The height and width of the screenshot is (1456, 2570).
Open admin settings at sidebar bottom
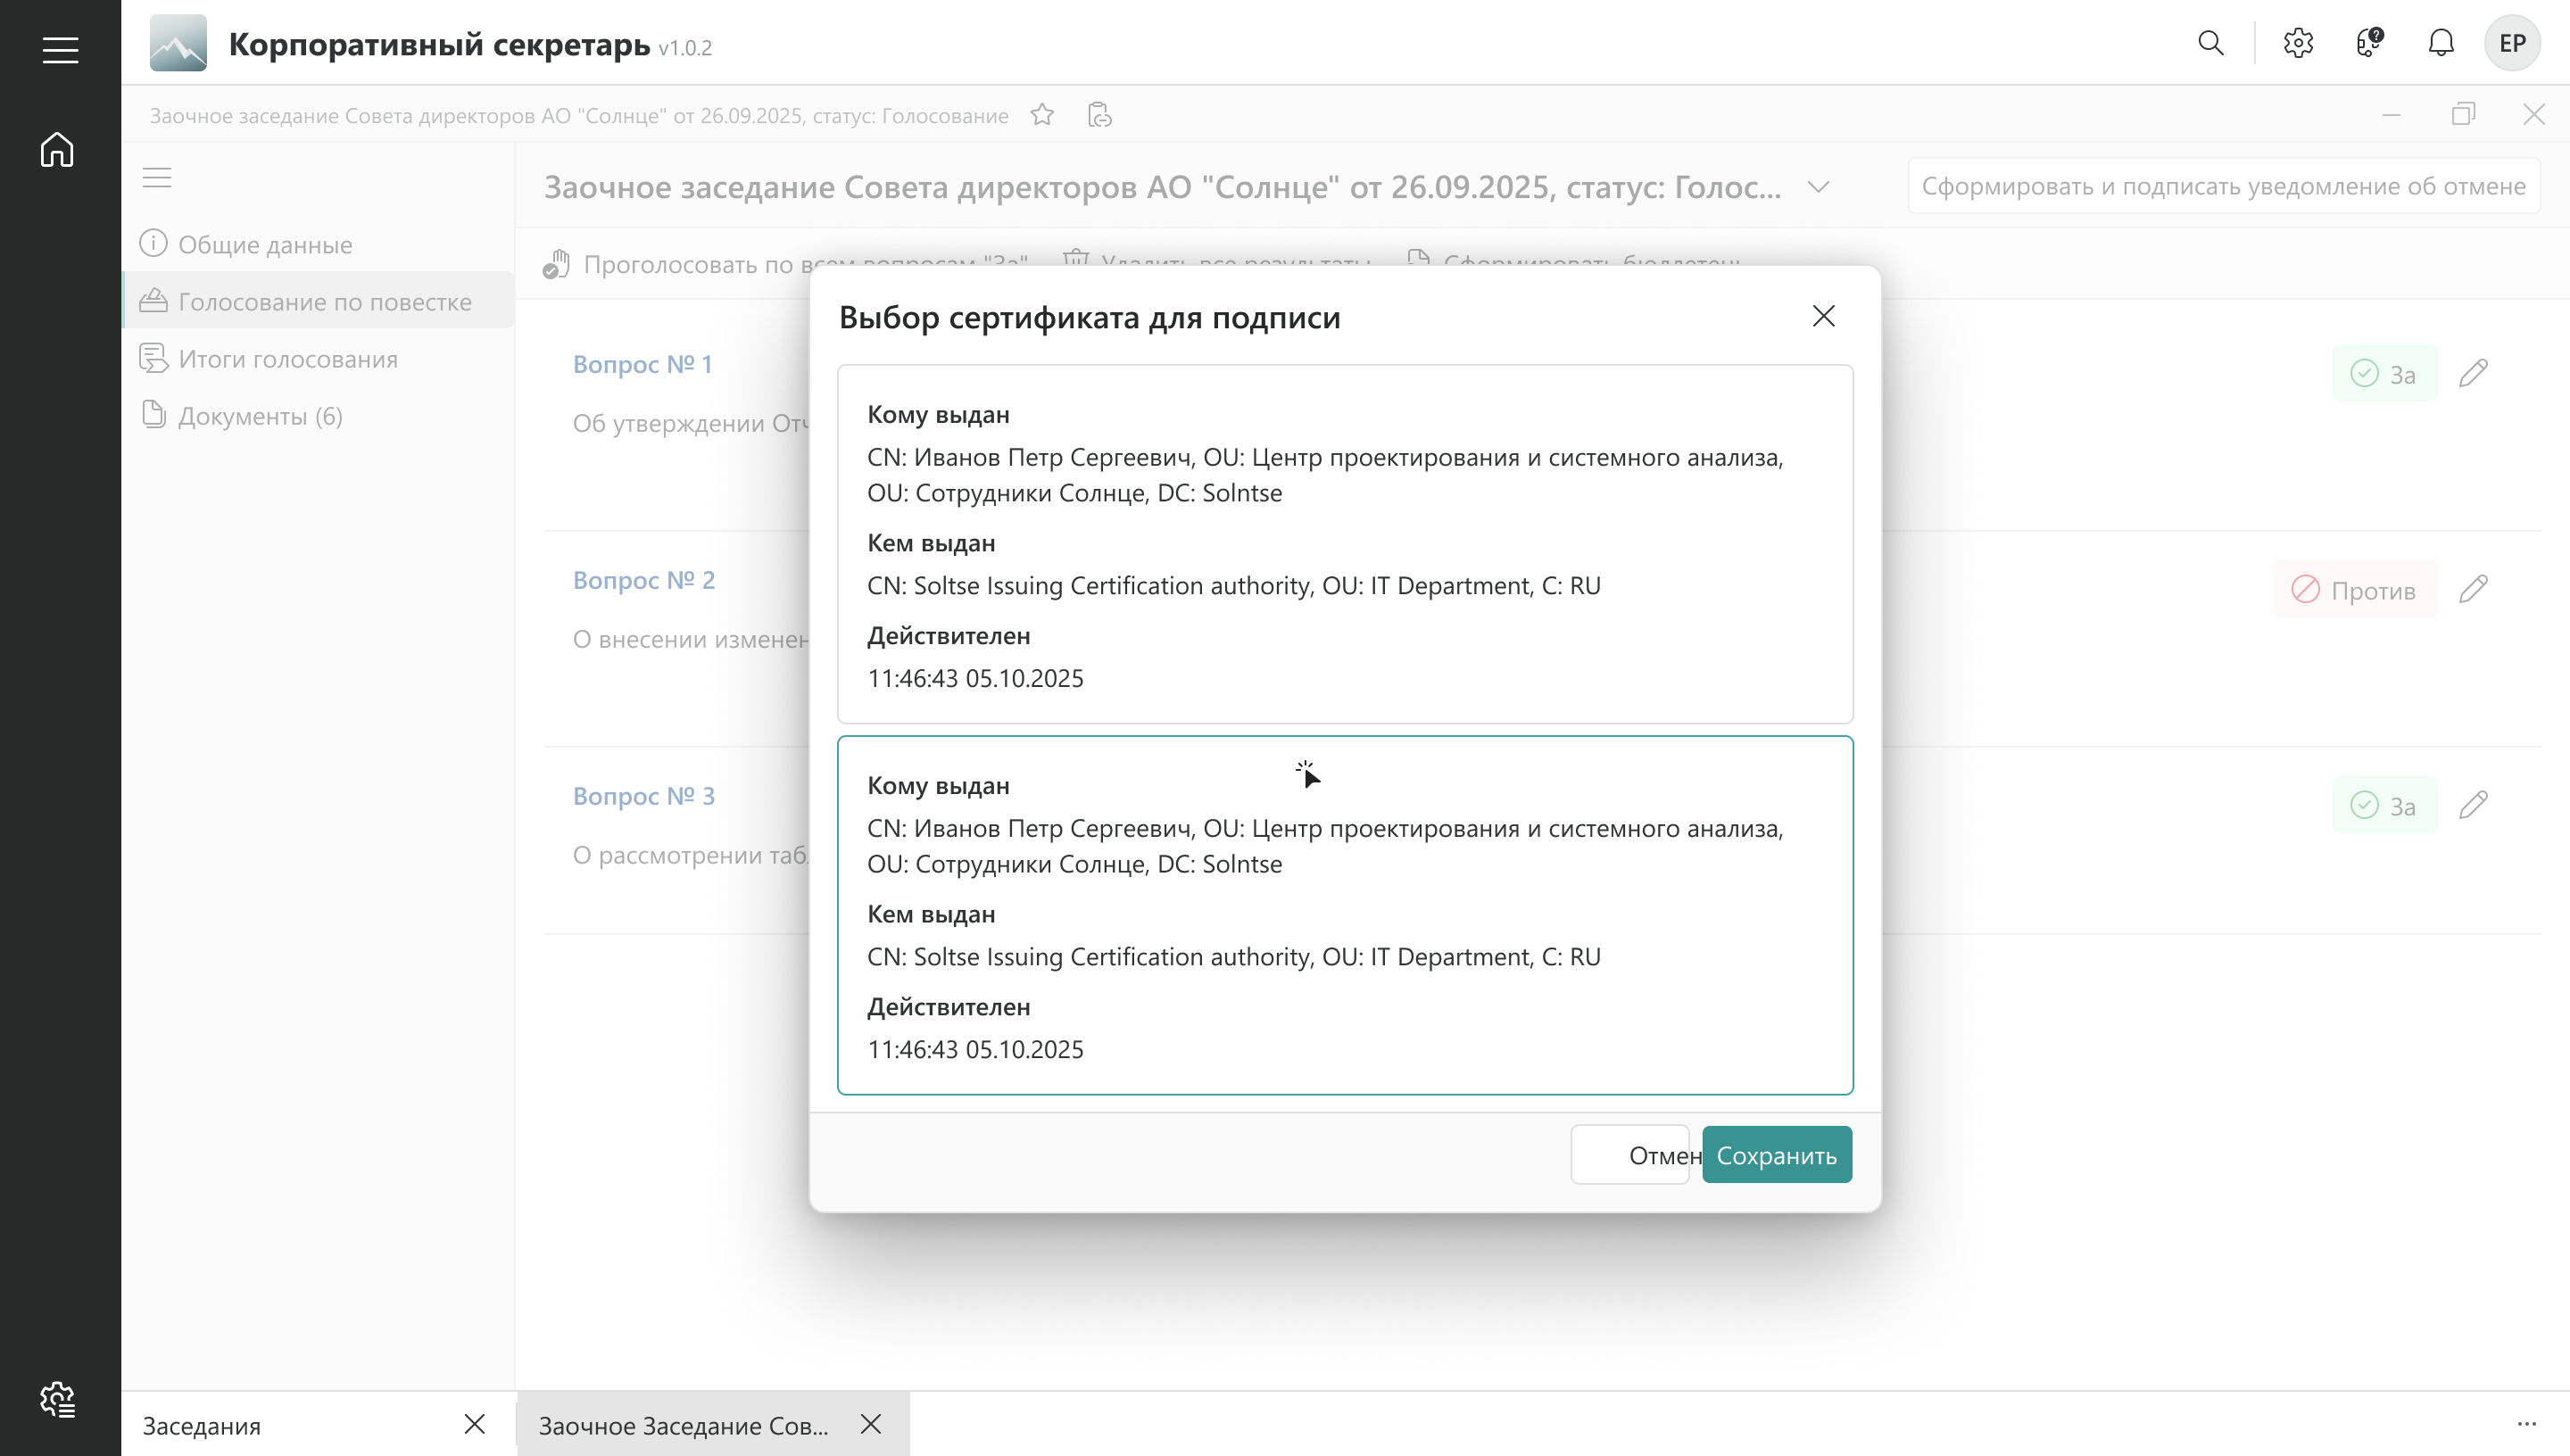pos(57,1399)
